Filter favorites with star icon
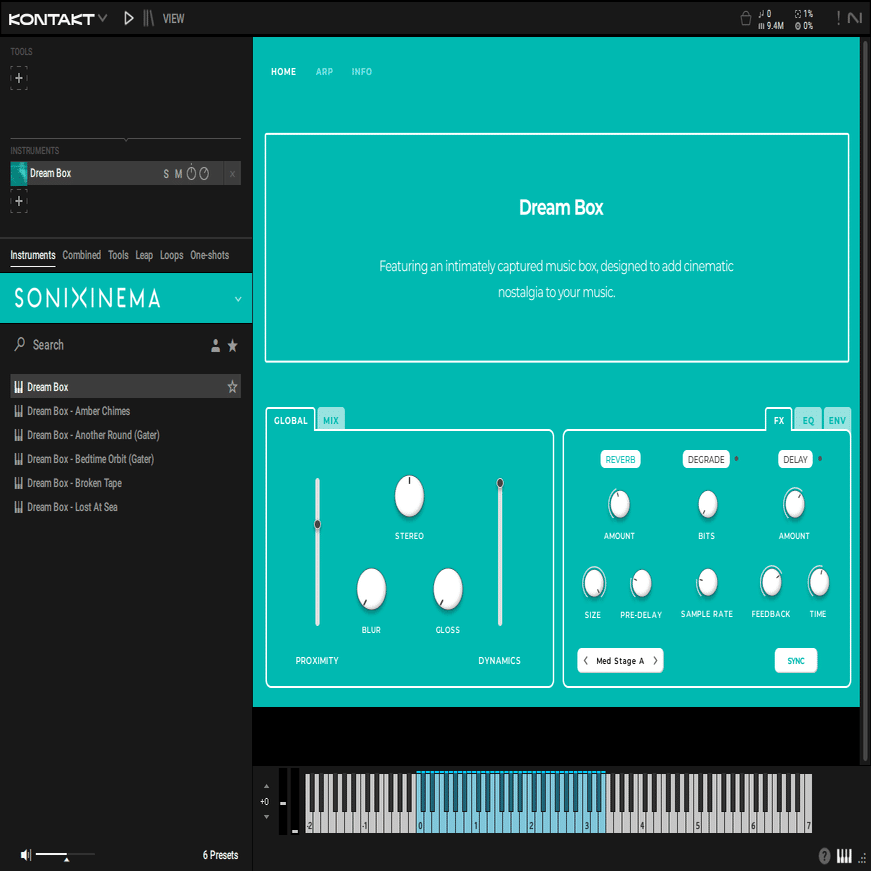Screen dimensions: 871x871 click(x=233, y=346)
